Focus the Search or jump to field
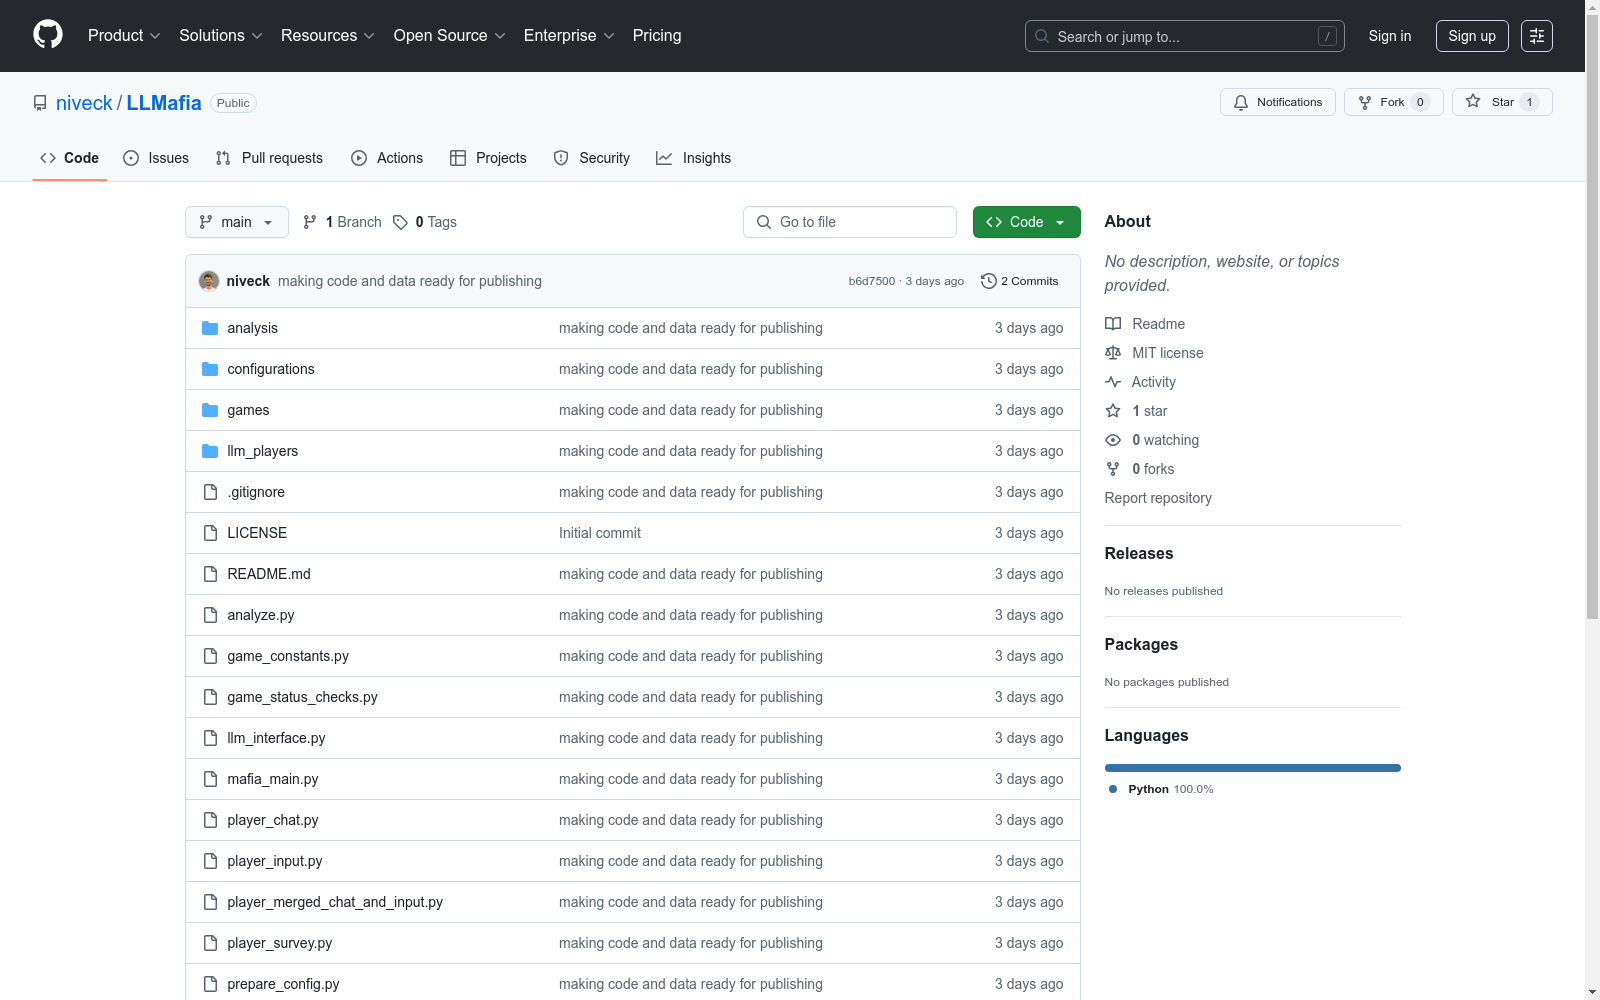Image resolution: width=1600 pixels, height=1000 pixels. pyautogui.click(x=1185, y=36)
